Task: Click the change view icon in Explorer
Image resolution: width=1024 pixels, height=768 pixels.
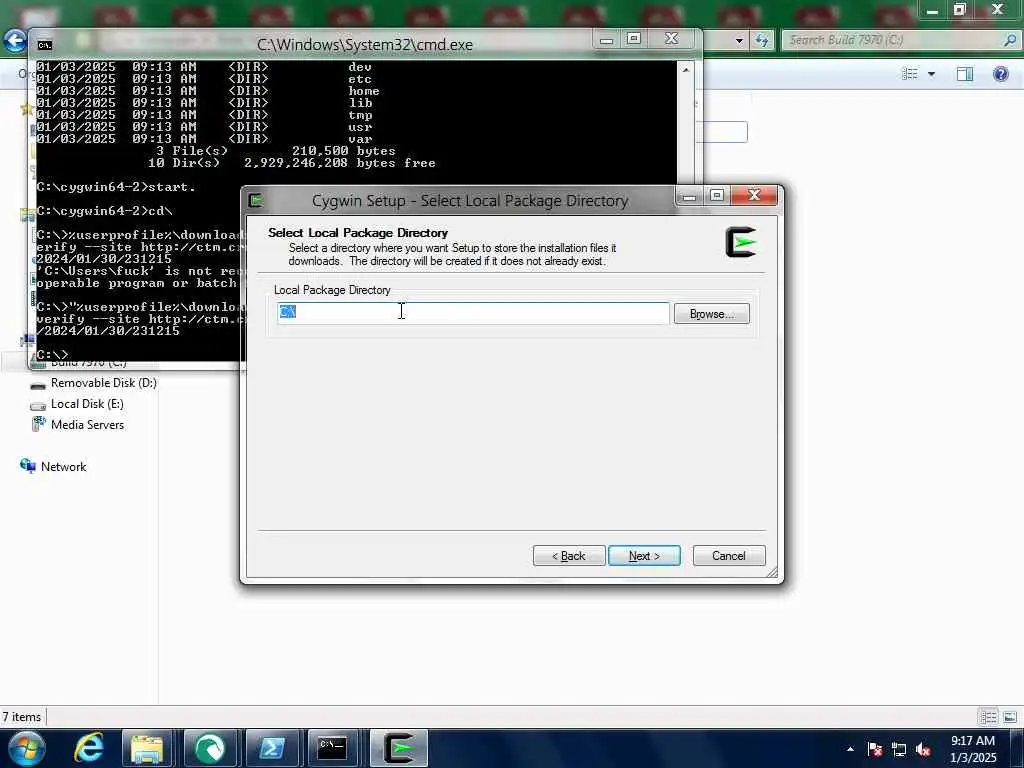Action: click(909, 74)
